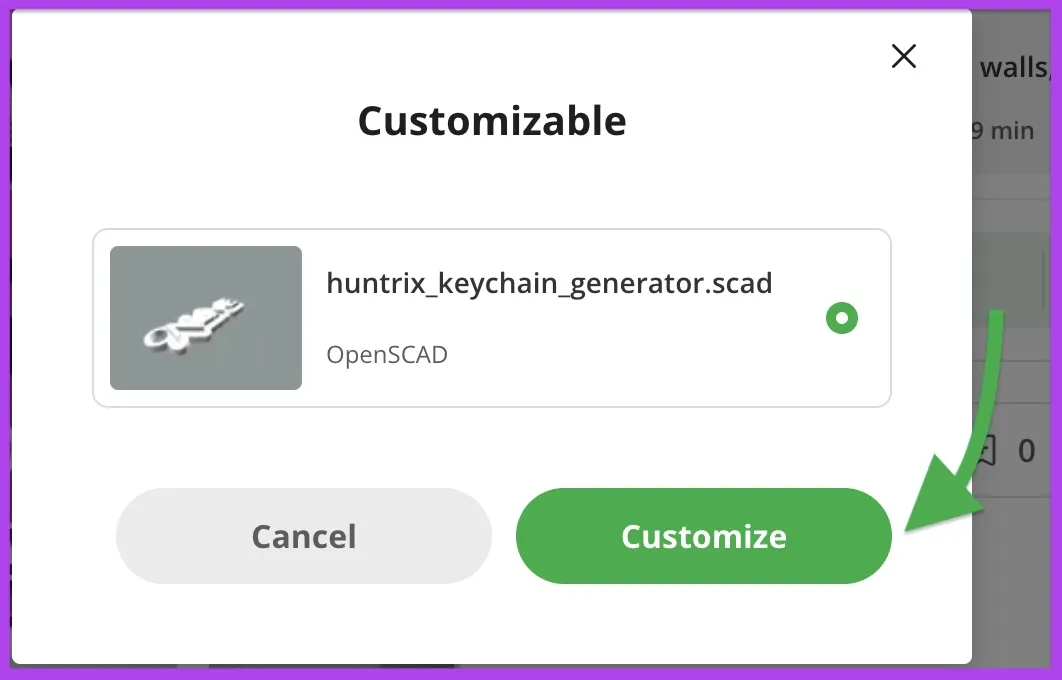Click the "walls" text in the background page
Image resolution: width=1062 pixels, height=680 pixels.
[x=1014, y=68]
